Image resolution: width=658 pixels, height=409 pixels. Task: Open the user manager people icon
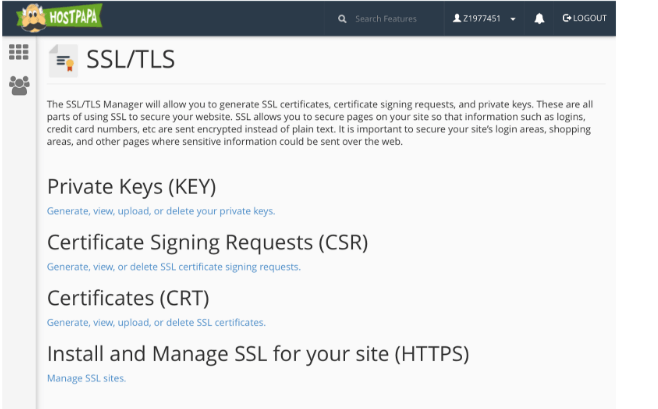[19, 86]
